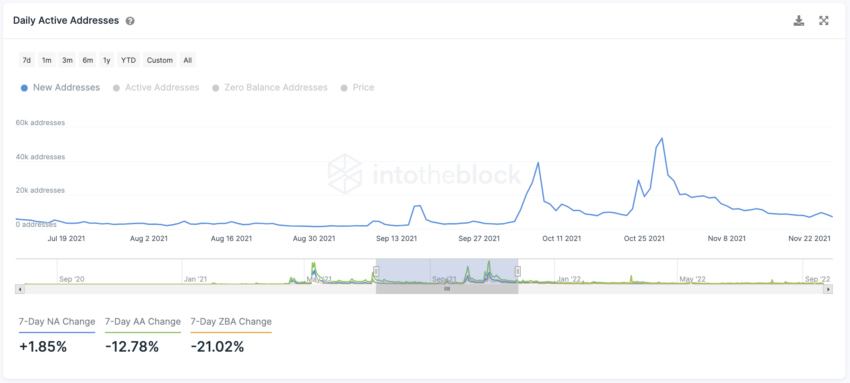Click the right navigator range handle
The width and height of the screenshot is (850, 383).
(518, 271)
